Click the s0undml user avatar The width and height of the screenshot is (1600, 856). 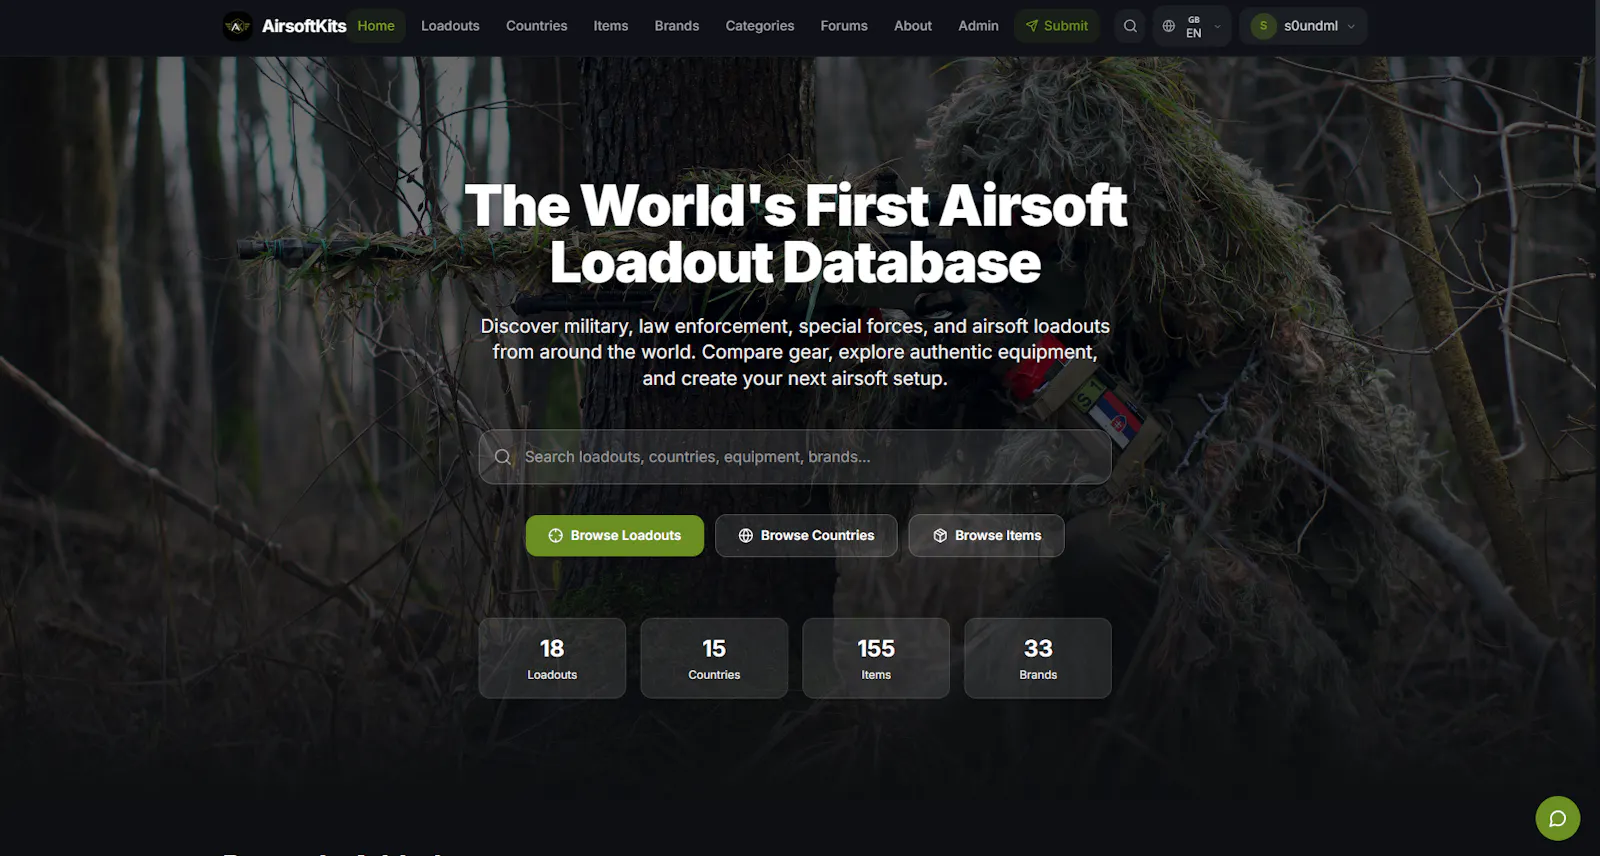point(1263,26)
